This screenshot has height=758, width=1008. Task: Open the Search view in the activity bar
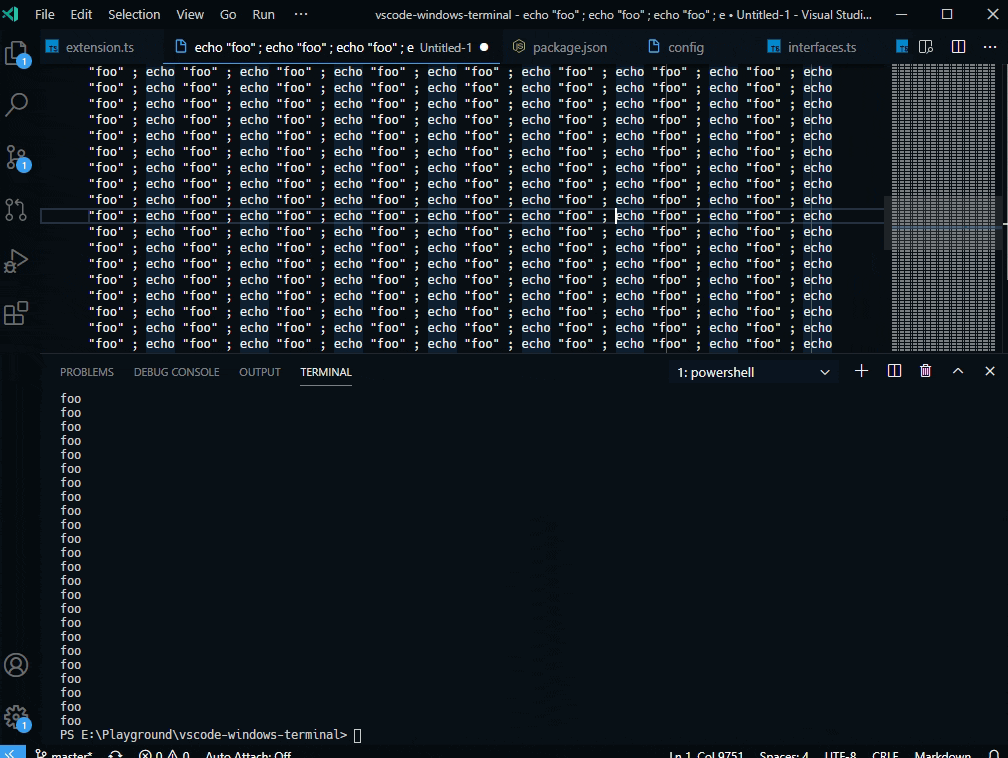(17, 105)
